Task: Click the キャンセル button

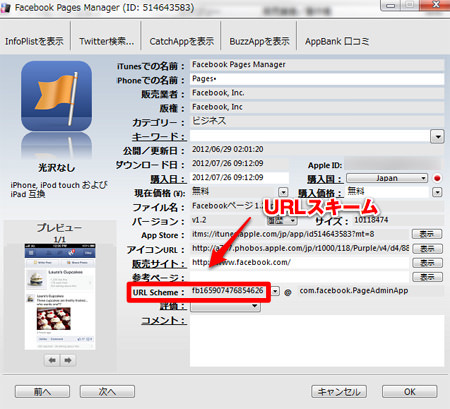Action: (x=339, y=391)
